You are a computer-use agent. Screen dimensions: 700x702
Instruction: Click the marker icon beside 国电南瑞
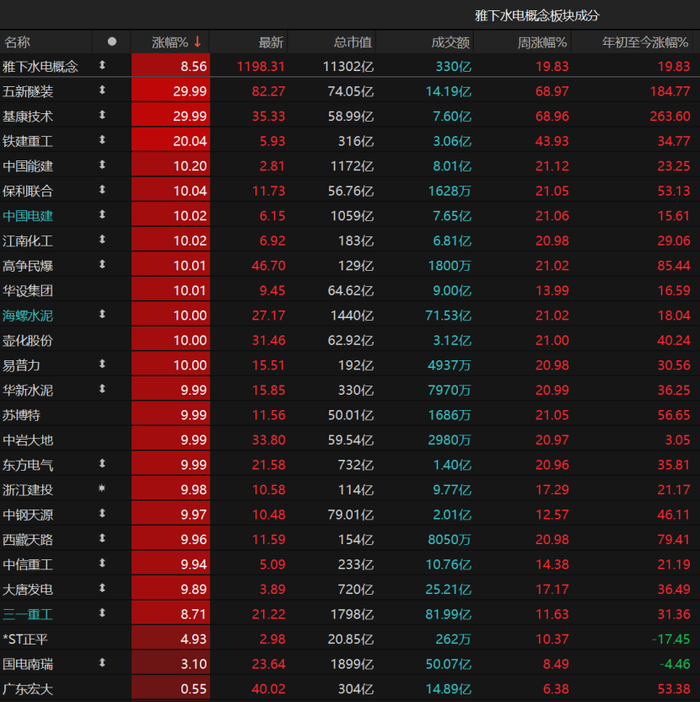click(102, 662)
